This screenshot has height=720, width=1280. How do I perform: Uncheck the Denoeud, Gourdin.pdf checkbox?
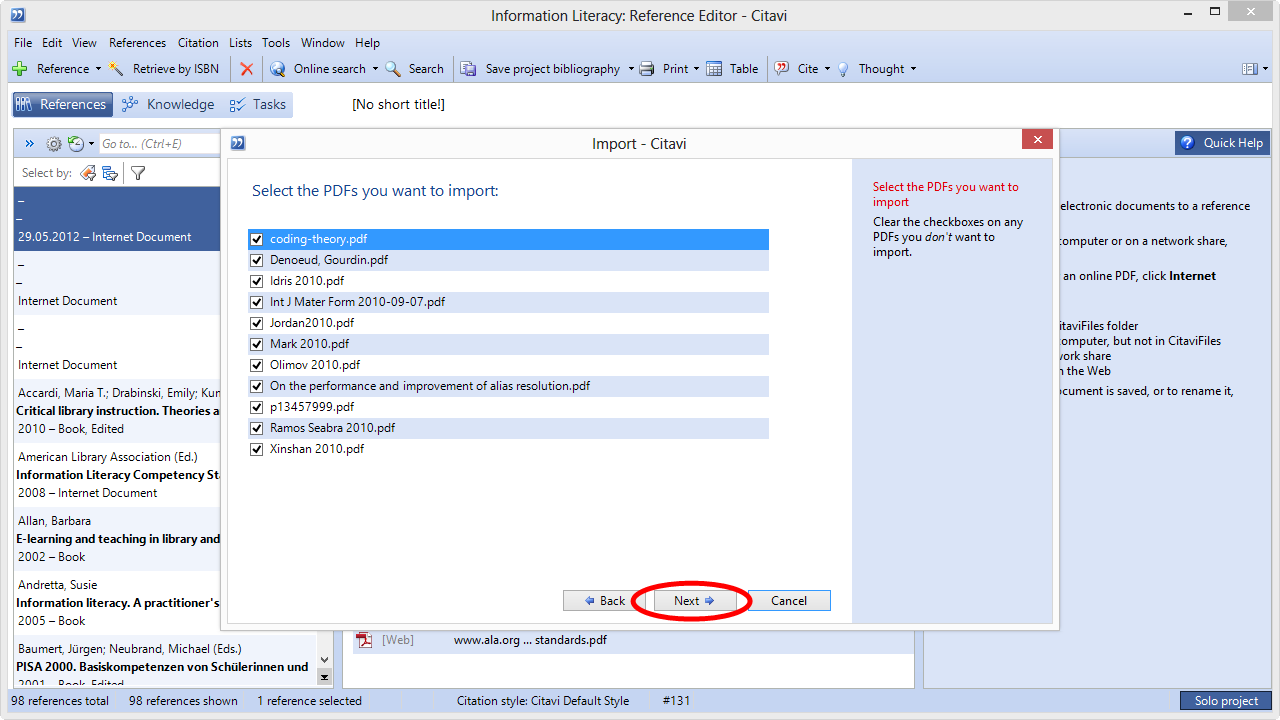tap(257, 260)
